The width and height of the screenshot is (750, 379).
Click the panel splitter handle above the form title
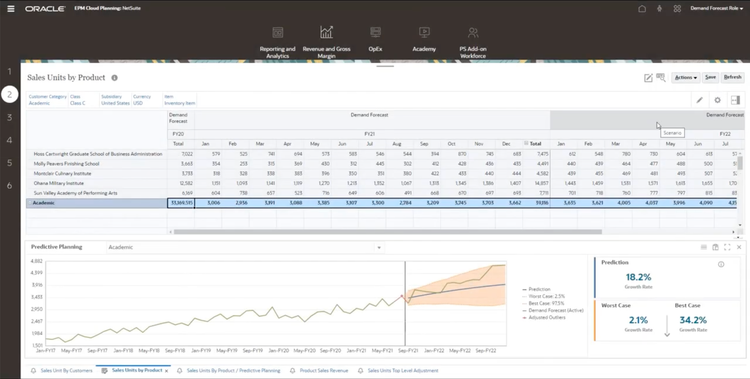(385, 66)
